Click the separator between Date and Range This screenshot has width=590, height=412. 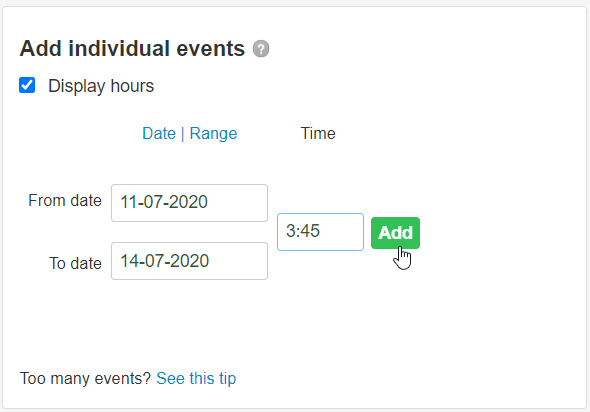(182, 134)
